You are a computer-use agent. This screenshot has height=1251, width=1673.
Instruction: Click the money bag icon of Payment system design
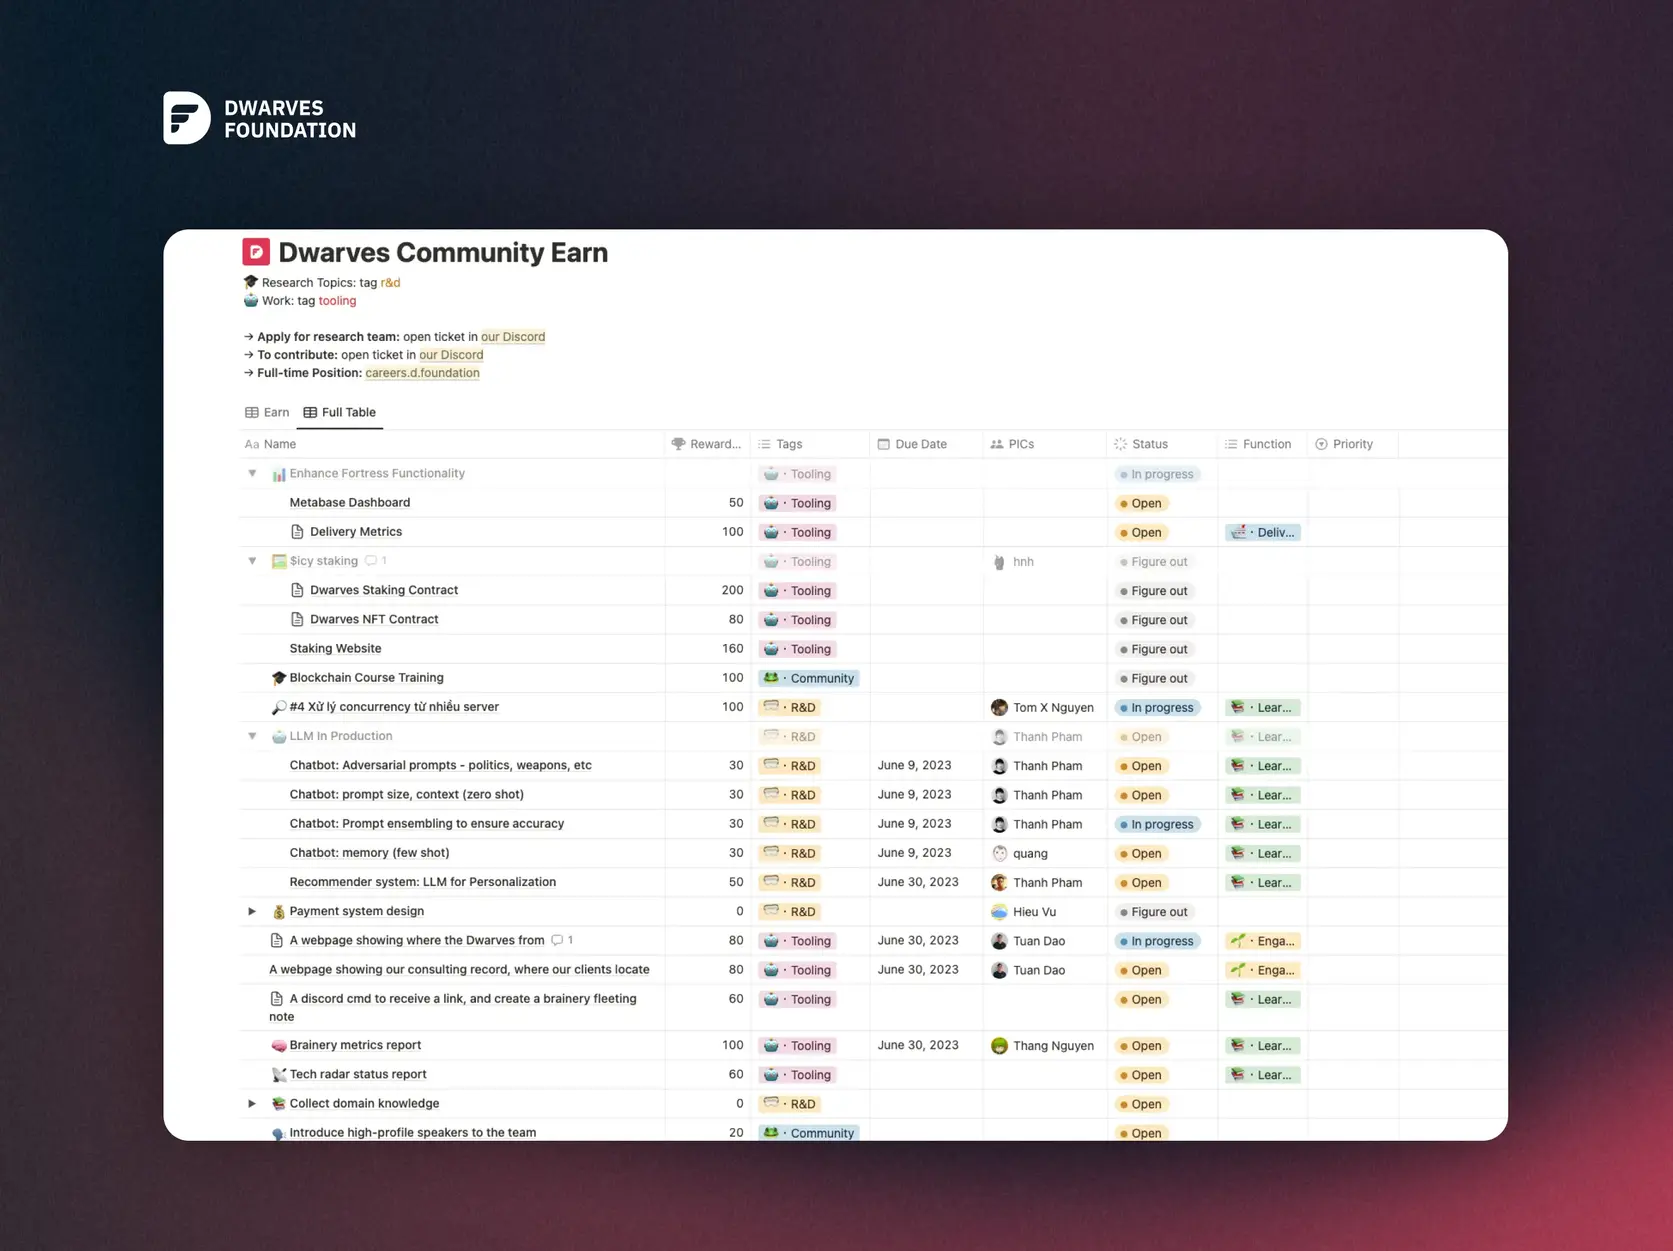(x=279, y=912)
